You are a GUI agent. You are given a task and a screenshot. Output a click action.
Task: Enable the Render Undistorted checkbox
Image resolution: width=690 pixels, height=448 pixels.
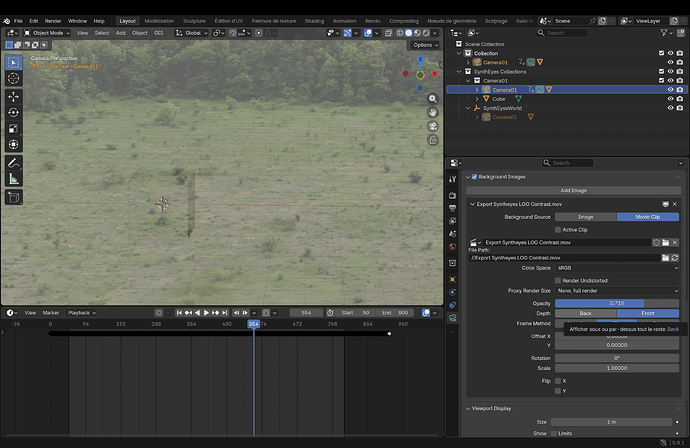(x=558, y=280)
